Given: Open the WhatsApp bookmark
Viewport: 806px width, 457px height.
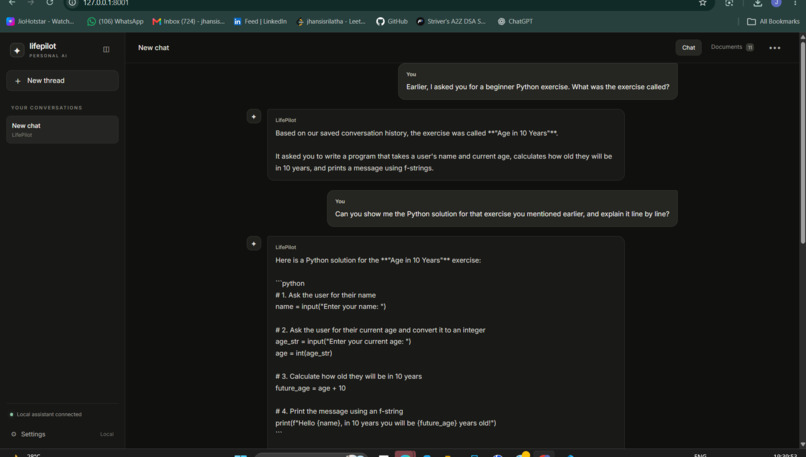Looking at the screenshot, I should click(x=115, y=21).
